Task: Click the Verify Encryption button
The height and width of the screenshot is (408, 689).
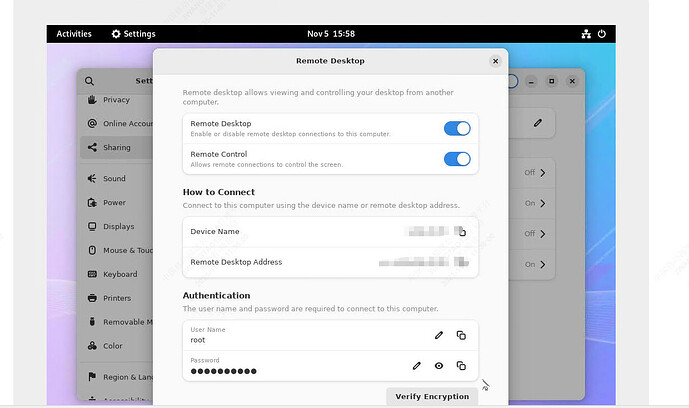Action: pos(431,397)
